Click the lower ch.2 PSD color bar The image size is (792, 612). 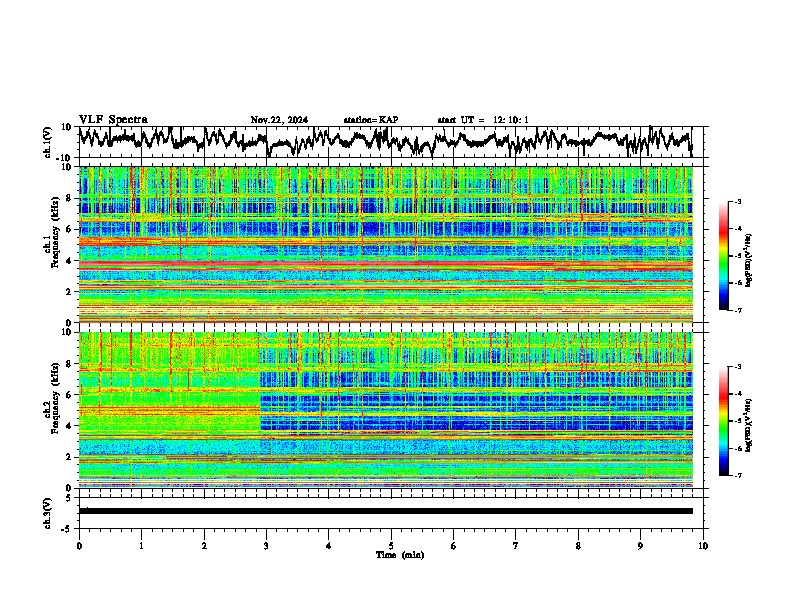[724, 421]
